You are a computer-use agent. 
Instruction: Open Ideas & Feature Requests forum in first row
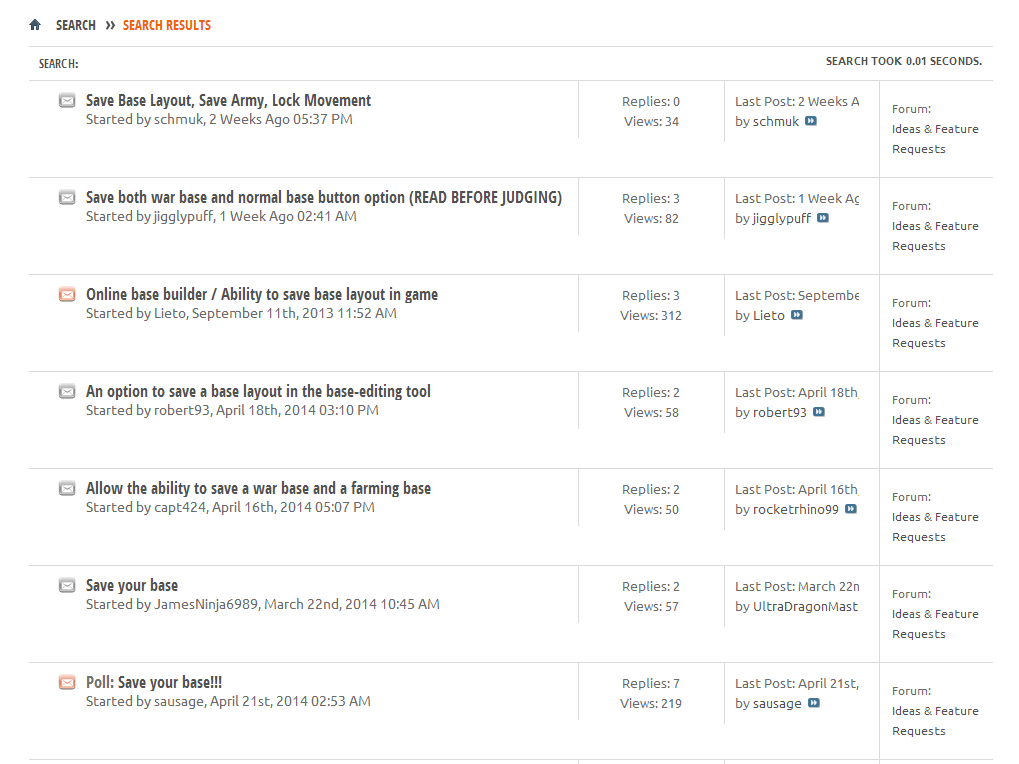click(935, 139)
